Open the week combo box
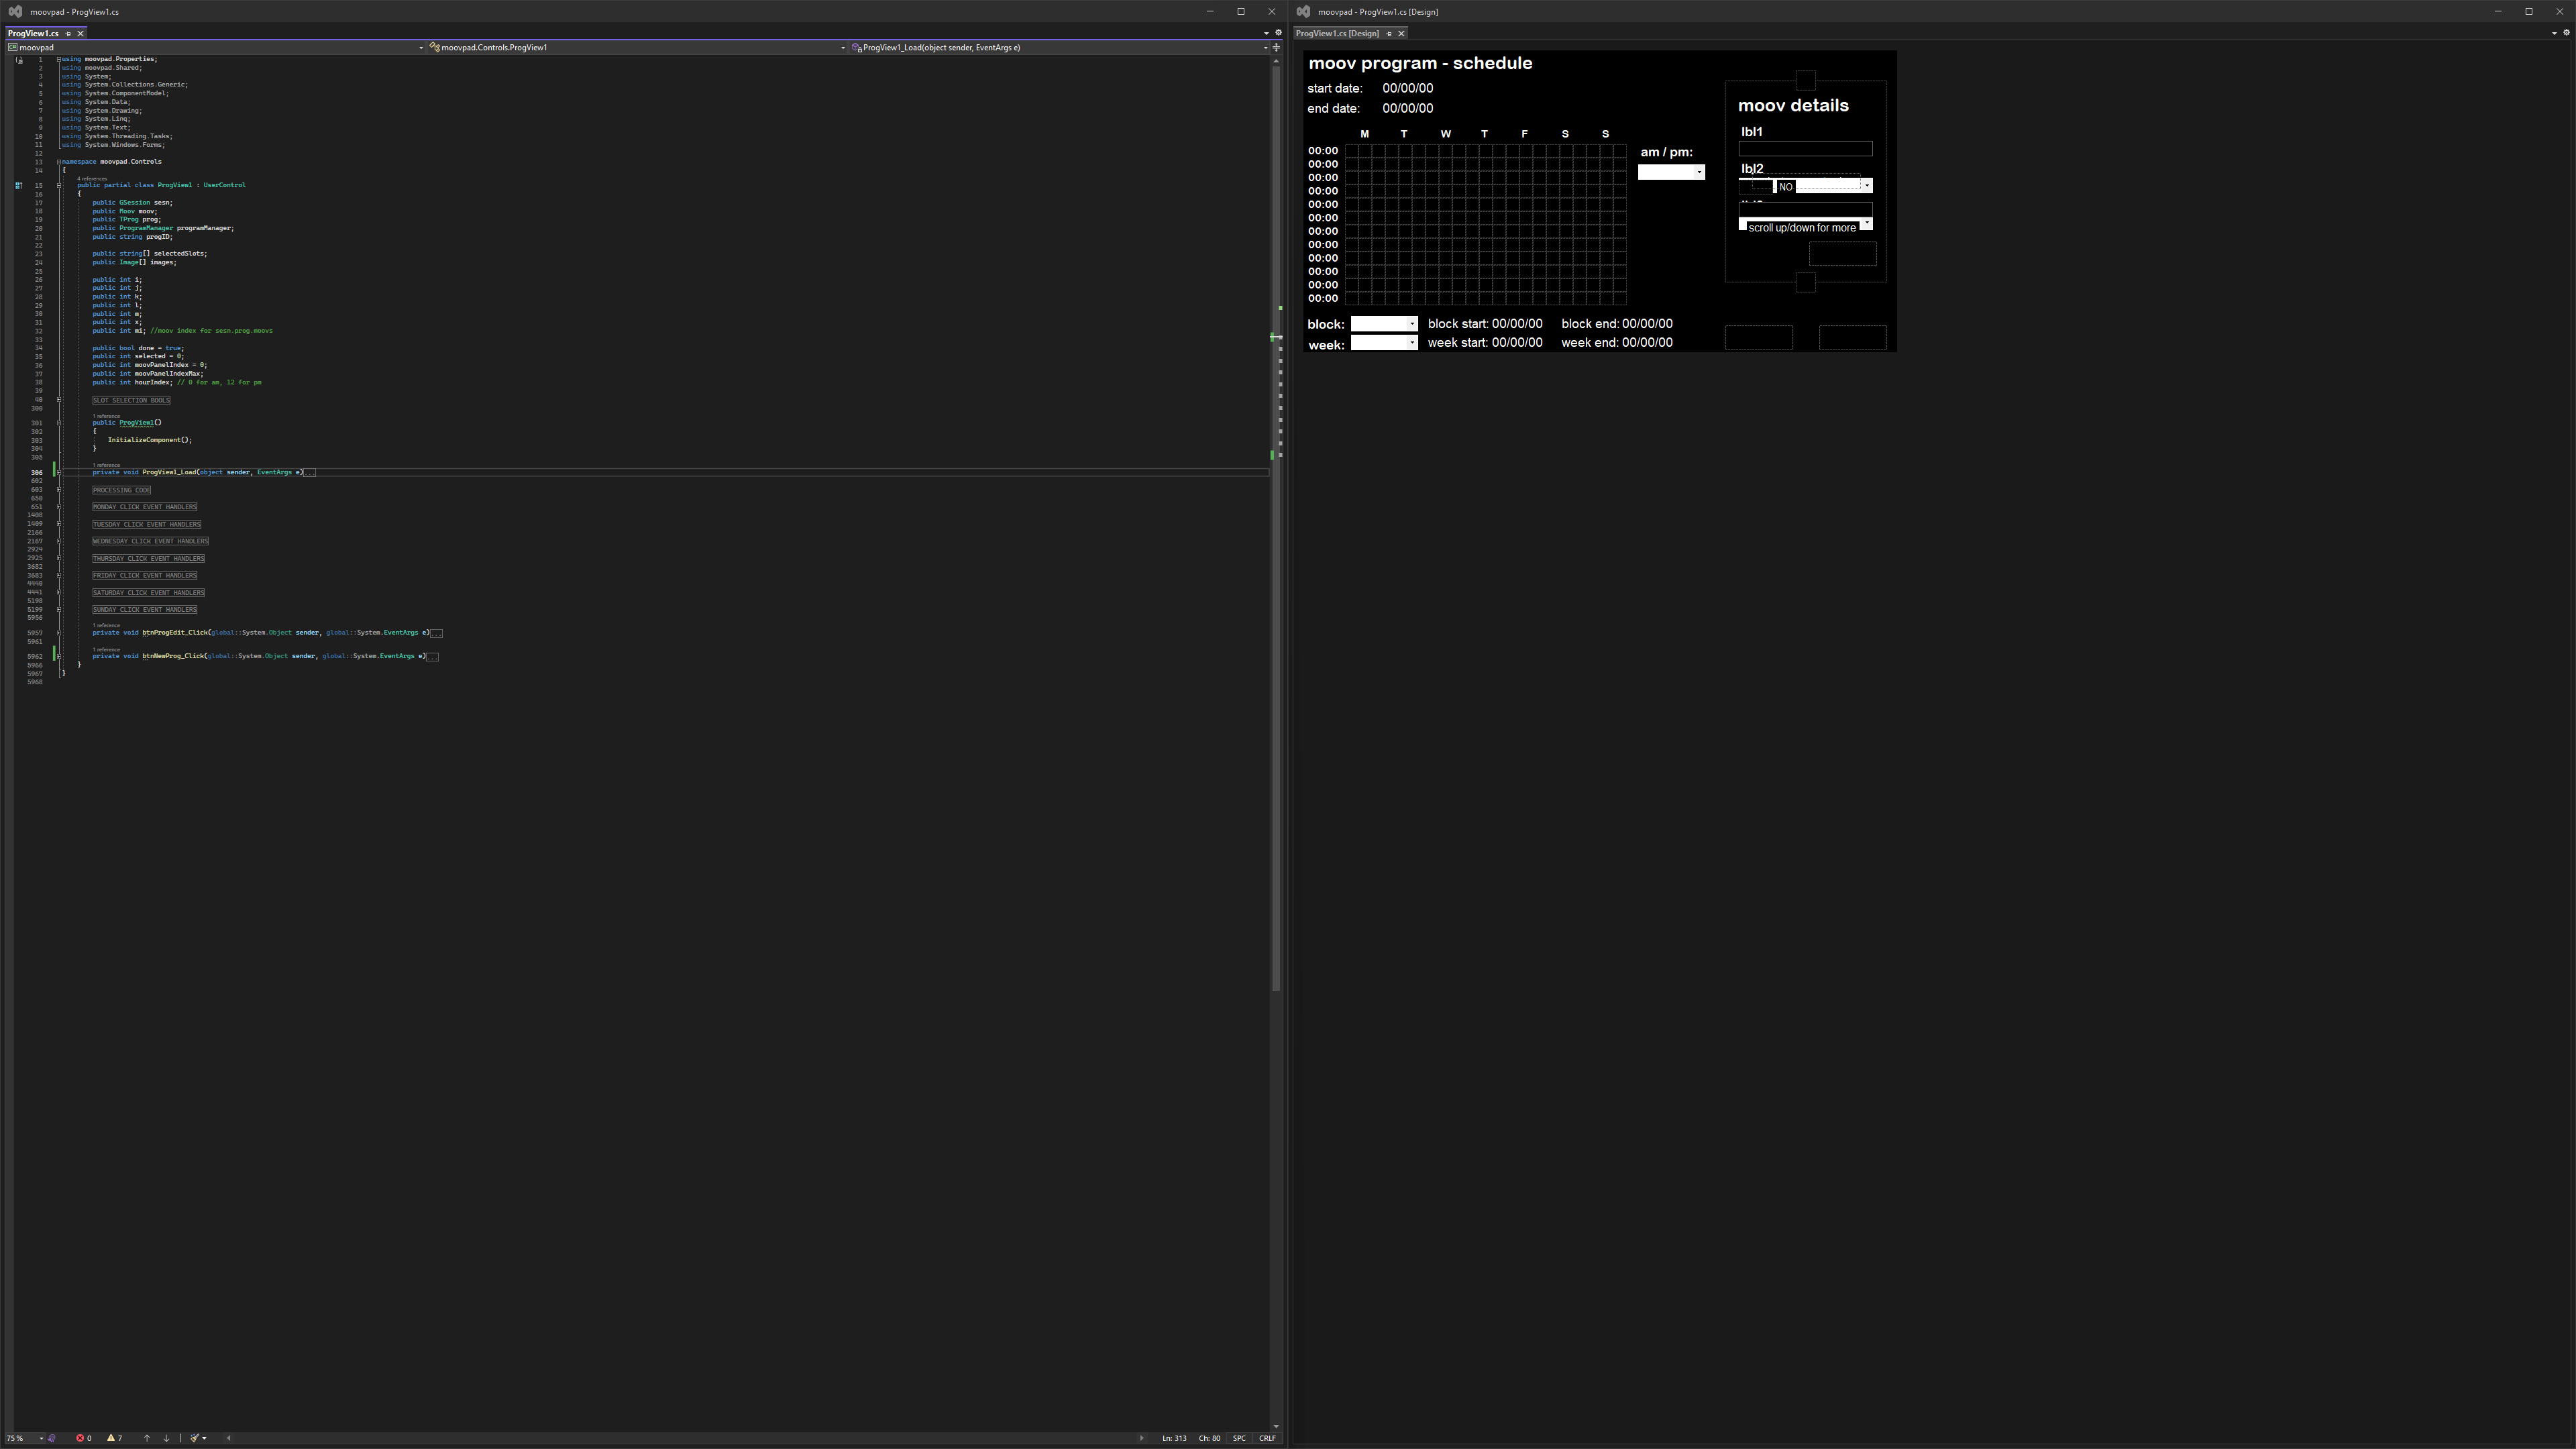Image resolution: width=2576 pixels, height=1449 pixels. pos(1384,342)
